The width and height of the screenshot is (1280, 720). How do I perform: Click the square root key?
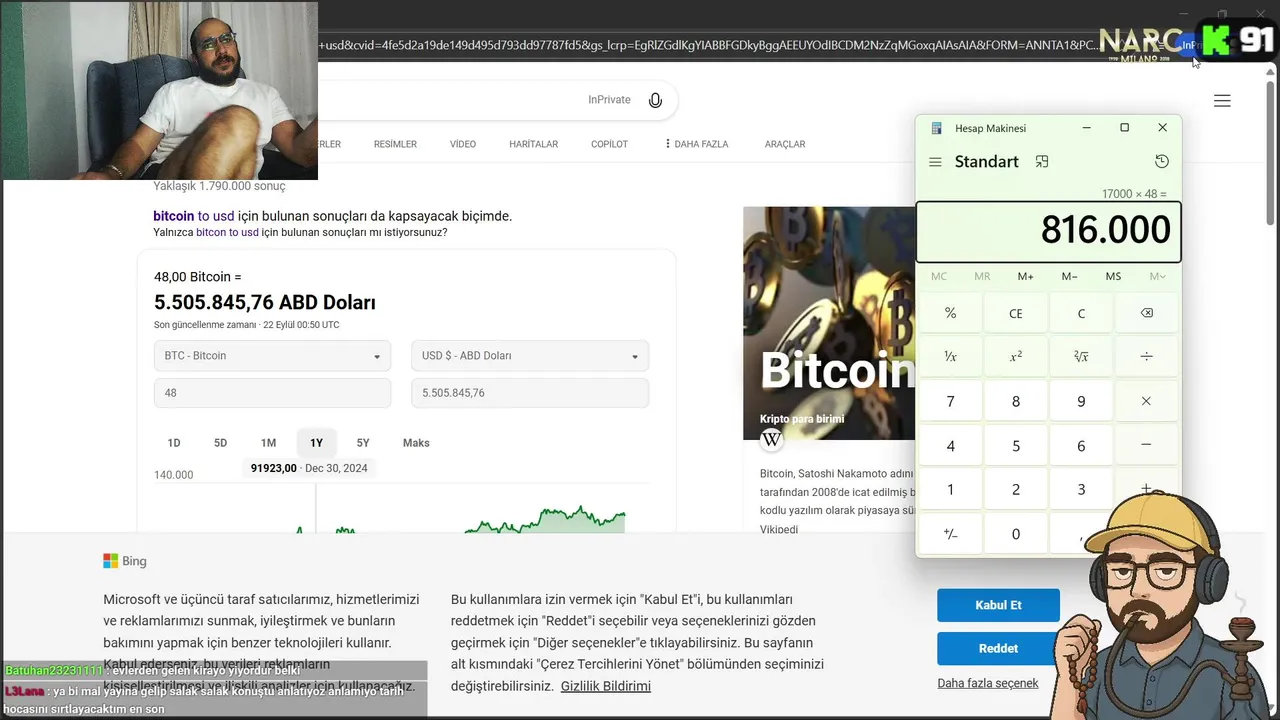(1081, 357)
